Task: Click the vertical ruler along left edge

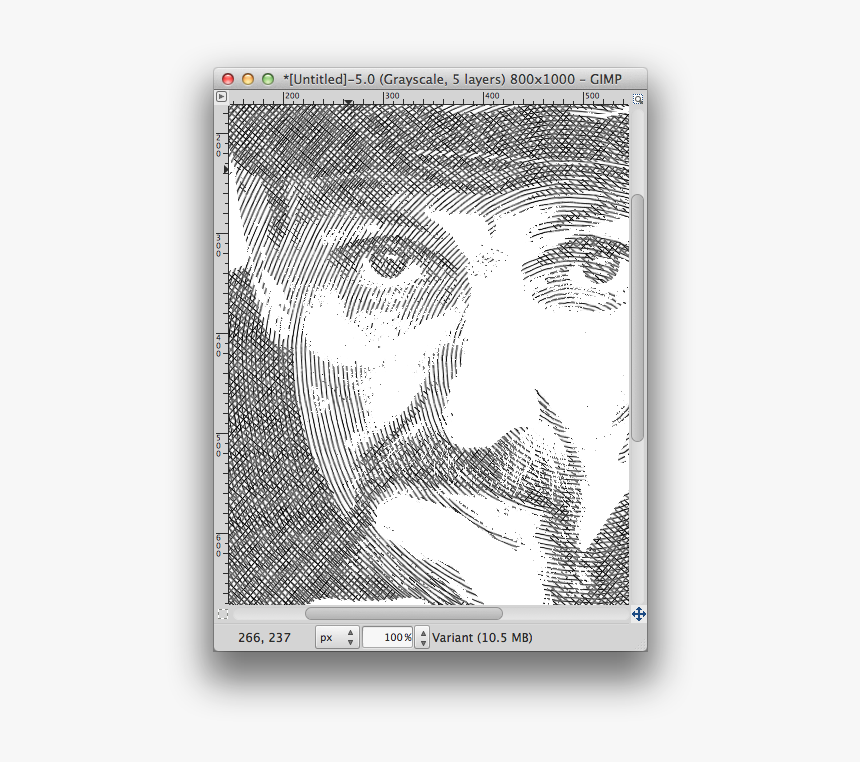Action: [x=221, y=350]
